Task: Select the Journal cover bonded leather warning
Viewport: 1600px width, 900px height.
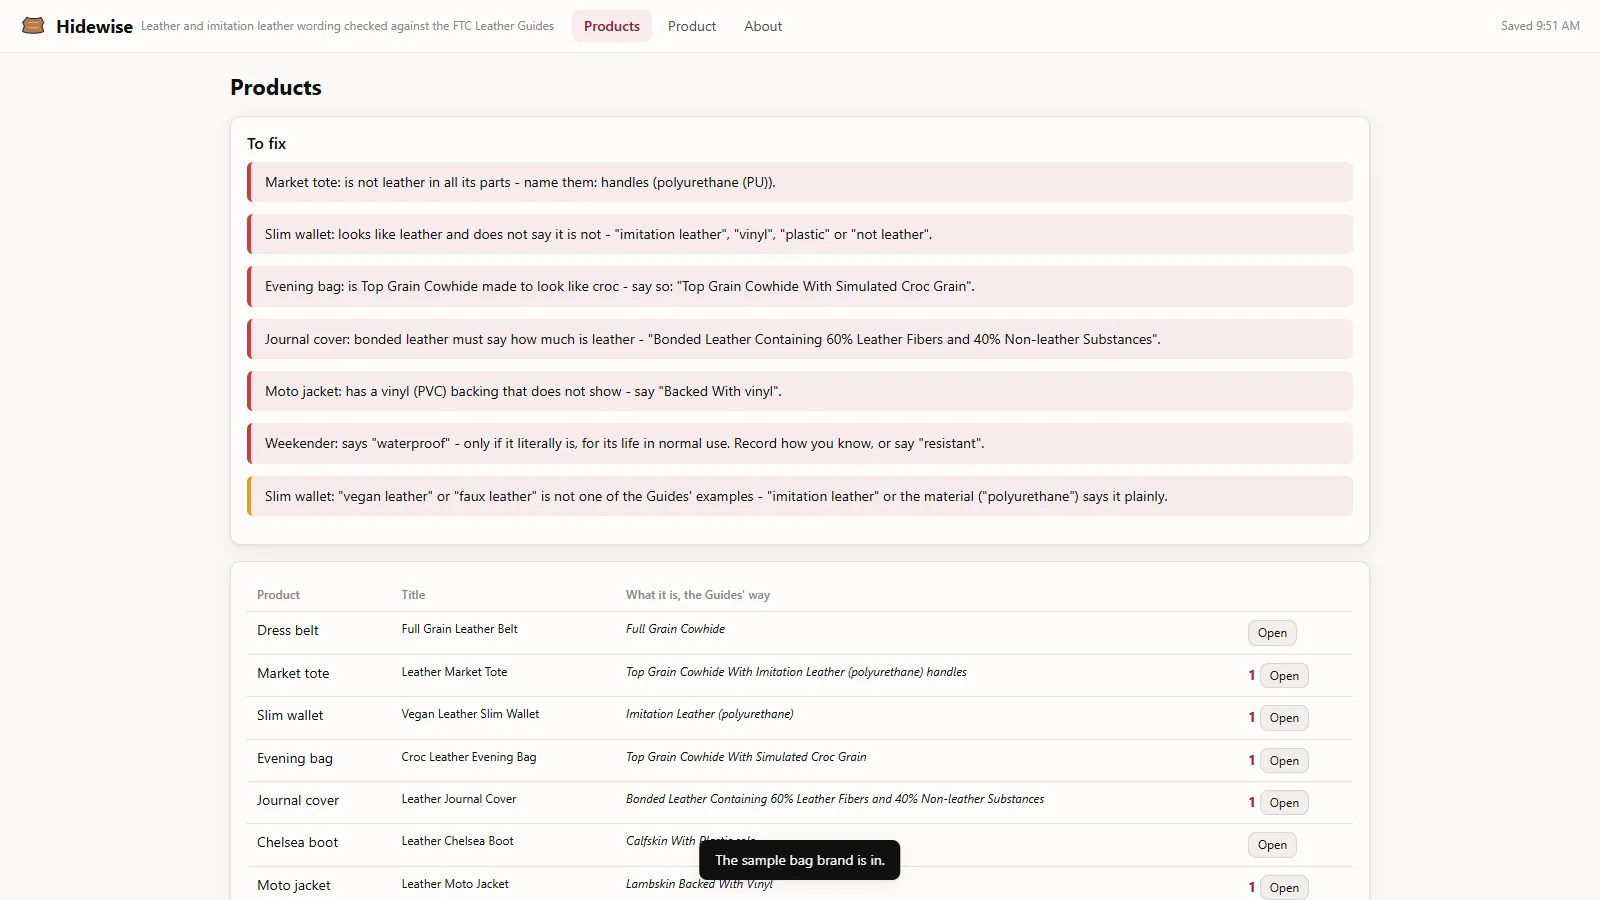Action: click(800, 339)
